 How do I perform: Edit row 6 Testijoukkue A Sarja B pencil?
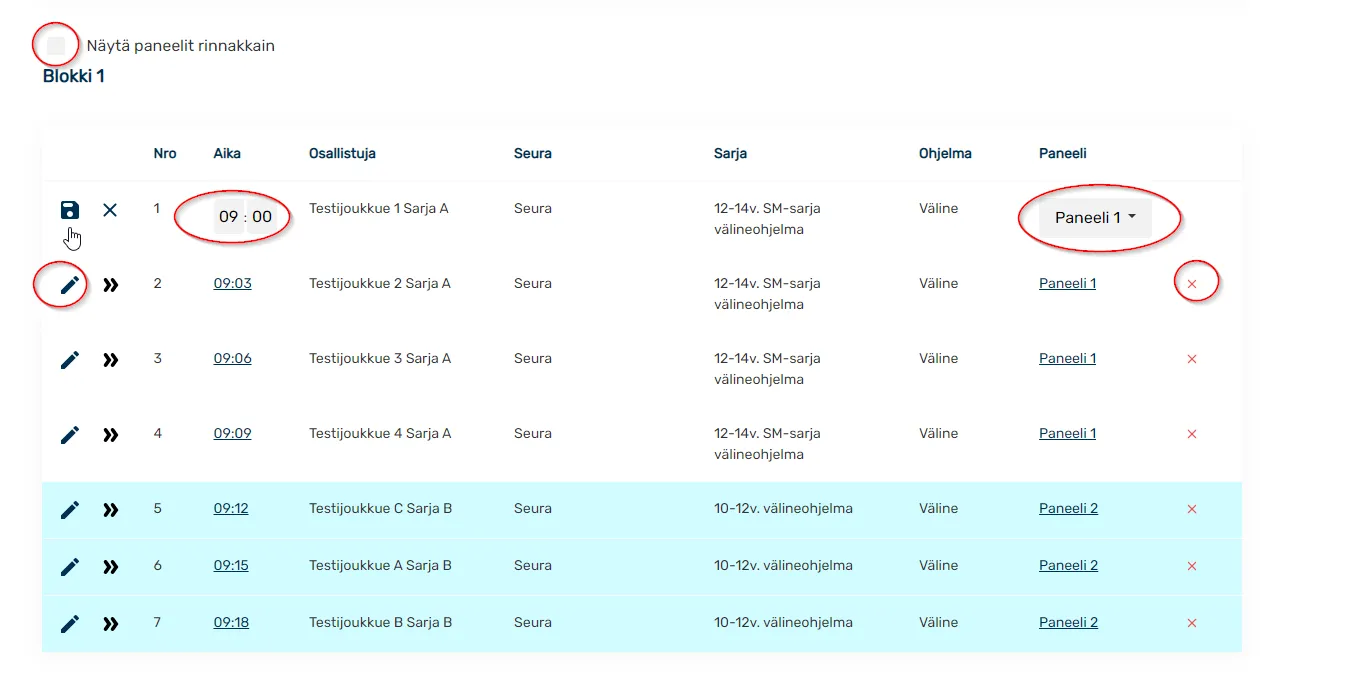70,567
